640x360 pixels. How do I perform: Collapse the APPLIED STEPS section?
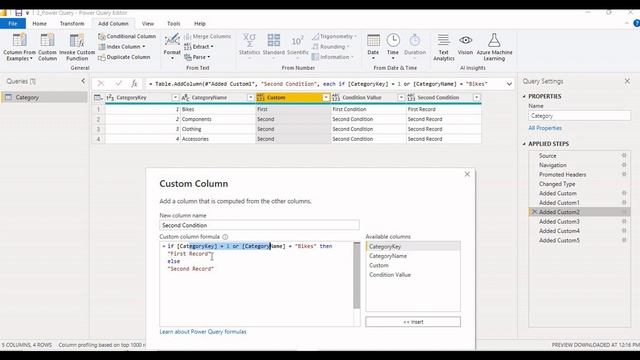524,144
